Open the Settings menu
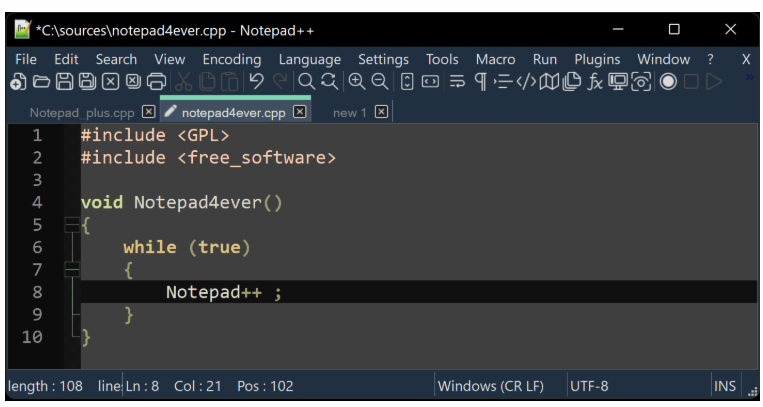 383,59
